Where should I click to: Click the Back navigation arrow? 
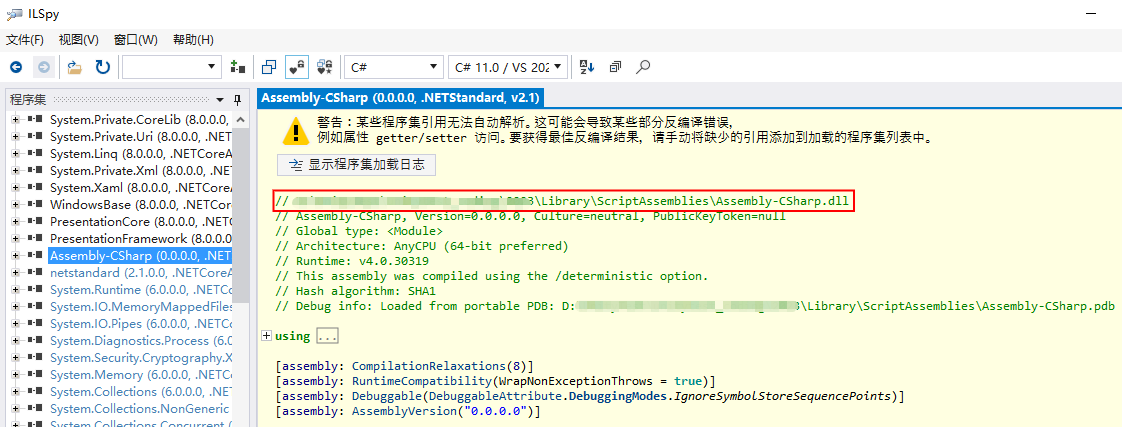click(x=16, y=67)
